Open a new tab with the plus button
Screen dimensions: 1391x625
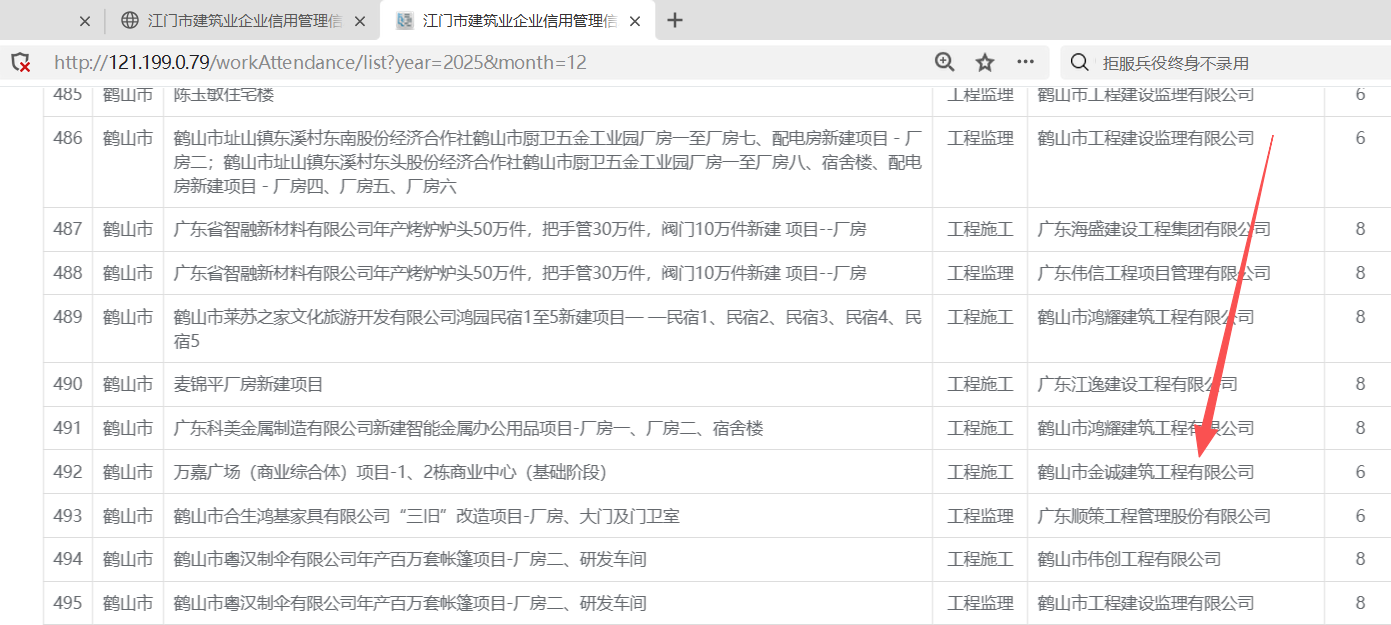click(x=675, y=20)
